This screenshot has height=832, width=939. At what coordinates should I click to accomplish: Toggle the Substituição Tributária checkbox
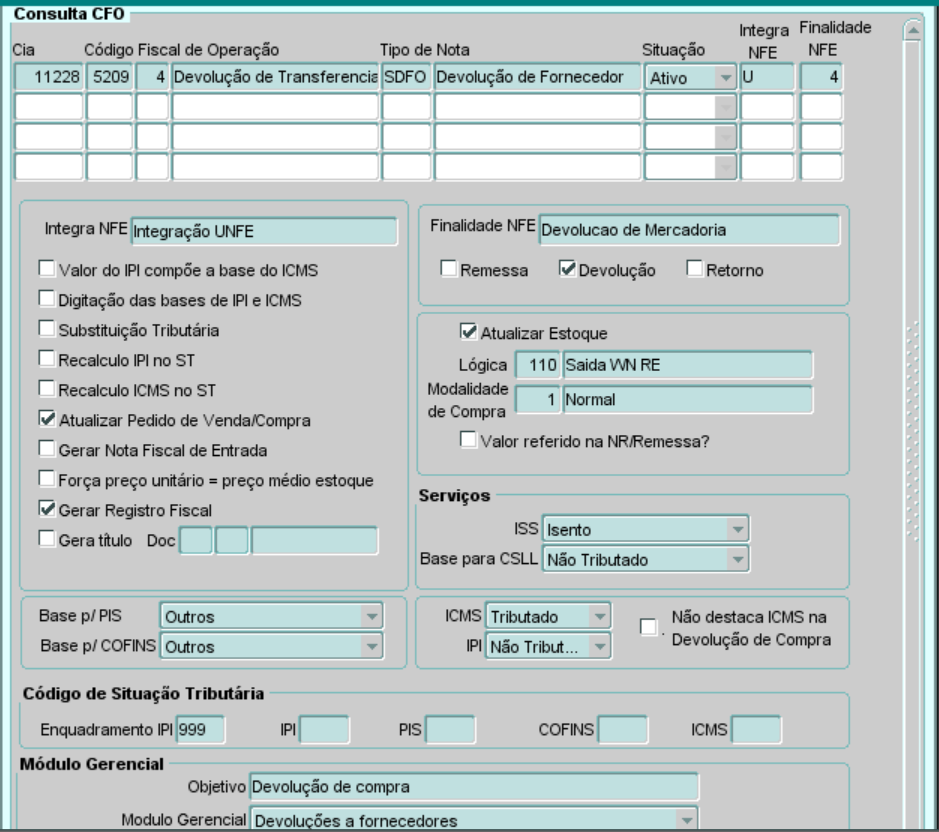pyautogui.click(x=47, y=329)
